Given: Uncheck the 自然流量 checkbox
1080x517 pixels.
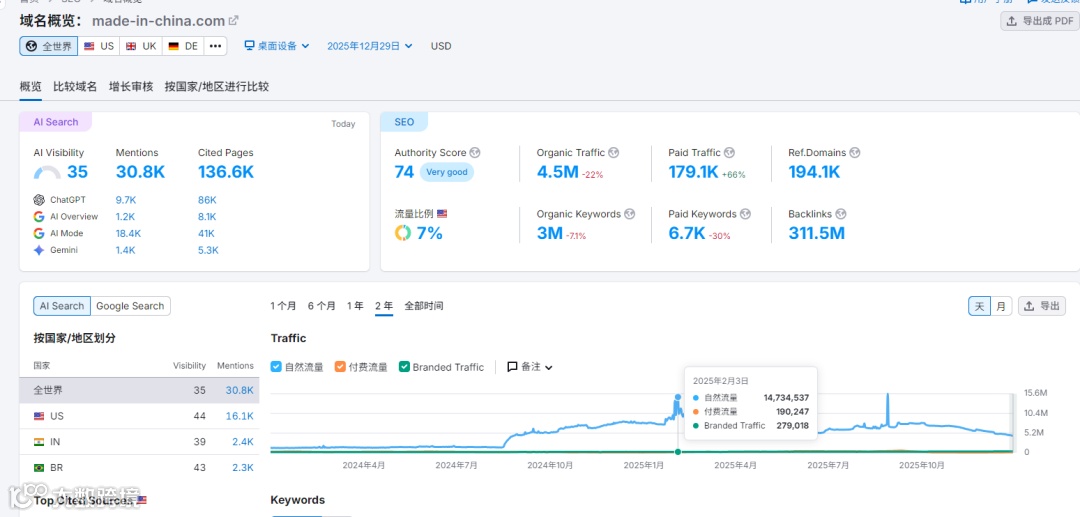Looking at the screenshot, I should pos(276,367).
